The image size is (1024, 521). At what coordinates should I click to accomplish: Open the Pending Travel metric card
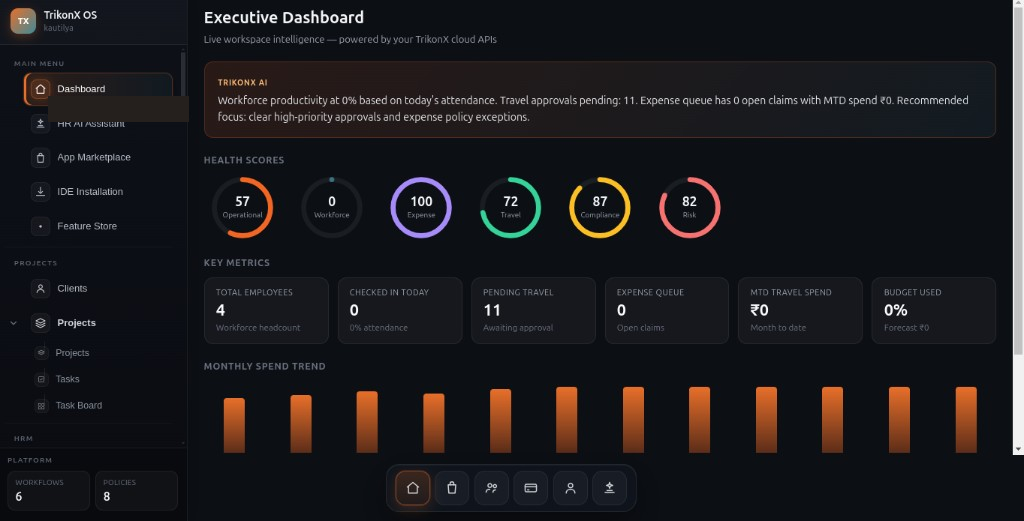534,310
